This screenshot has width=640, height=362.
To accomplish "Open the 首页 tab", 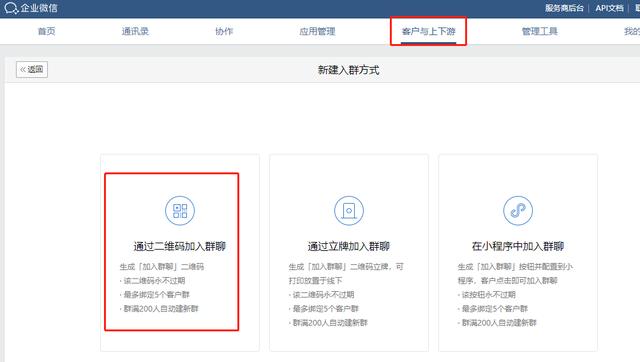I will tap(47, 31).
